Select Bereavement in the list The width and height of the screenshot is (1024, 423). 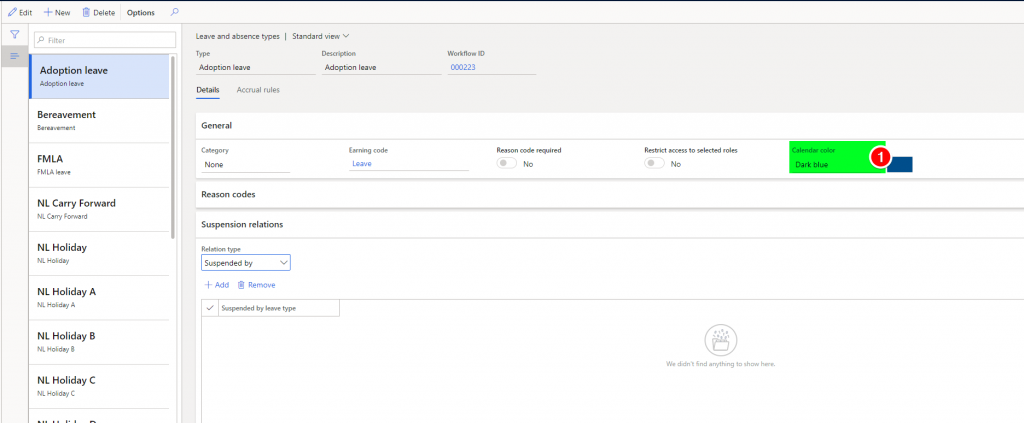click(x=99, y=121)
